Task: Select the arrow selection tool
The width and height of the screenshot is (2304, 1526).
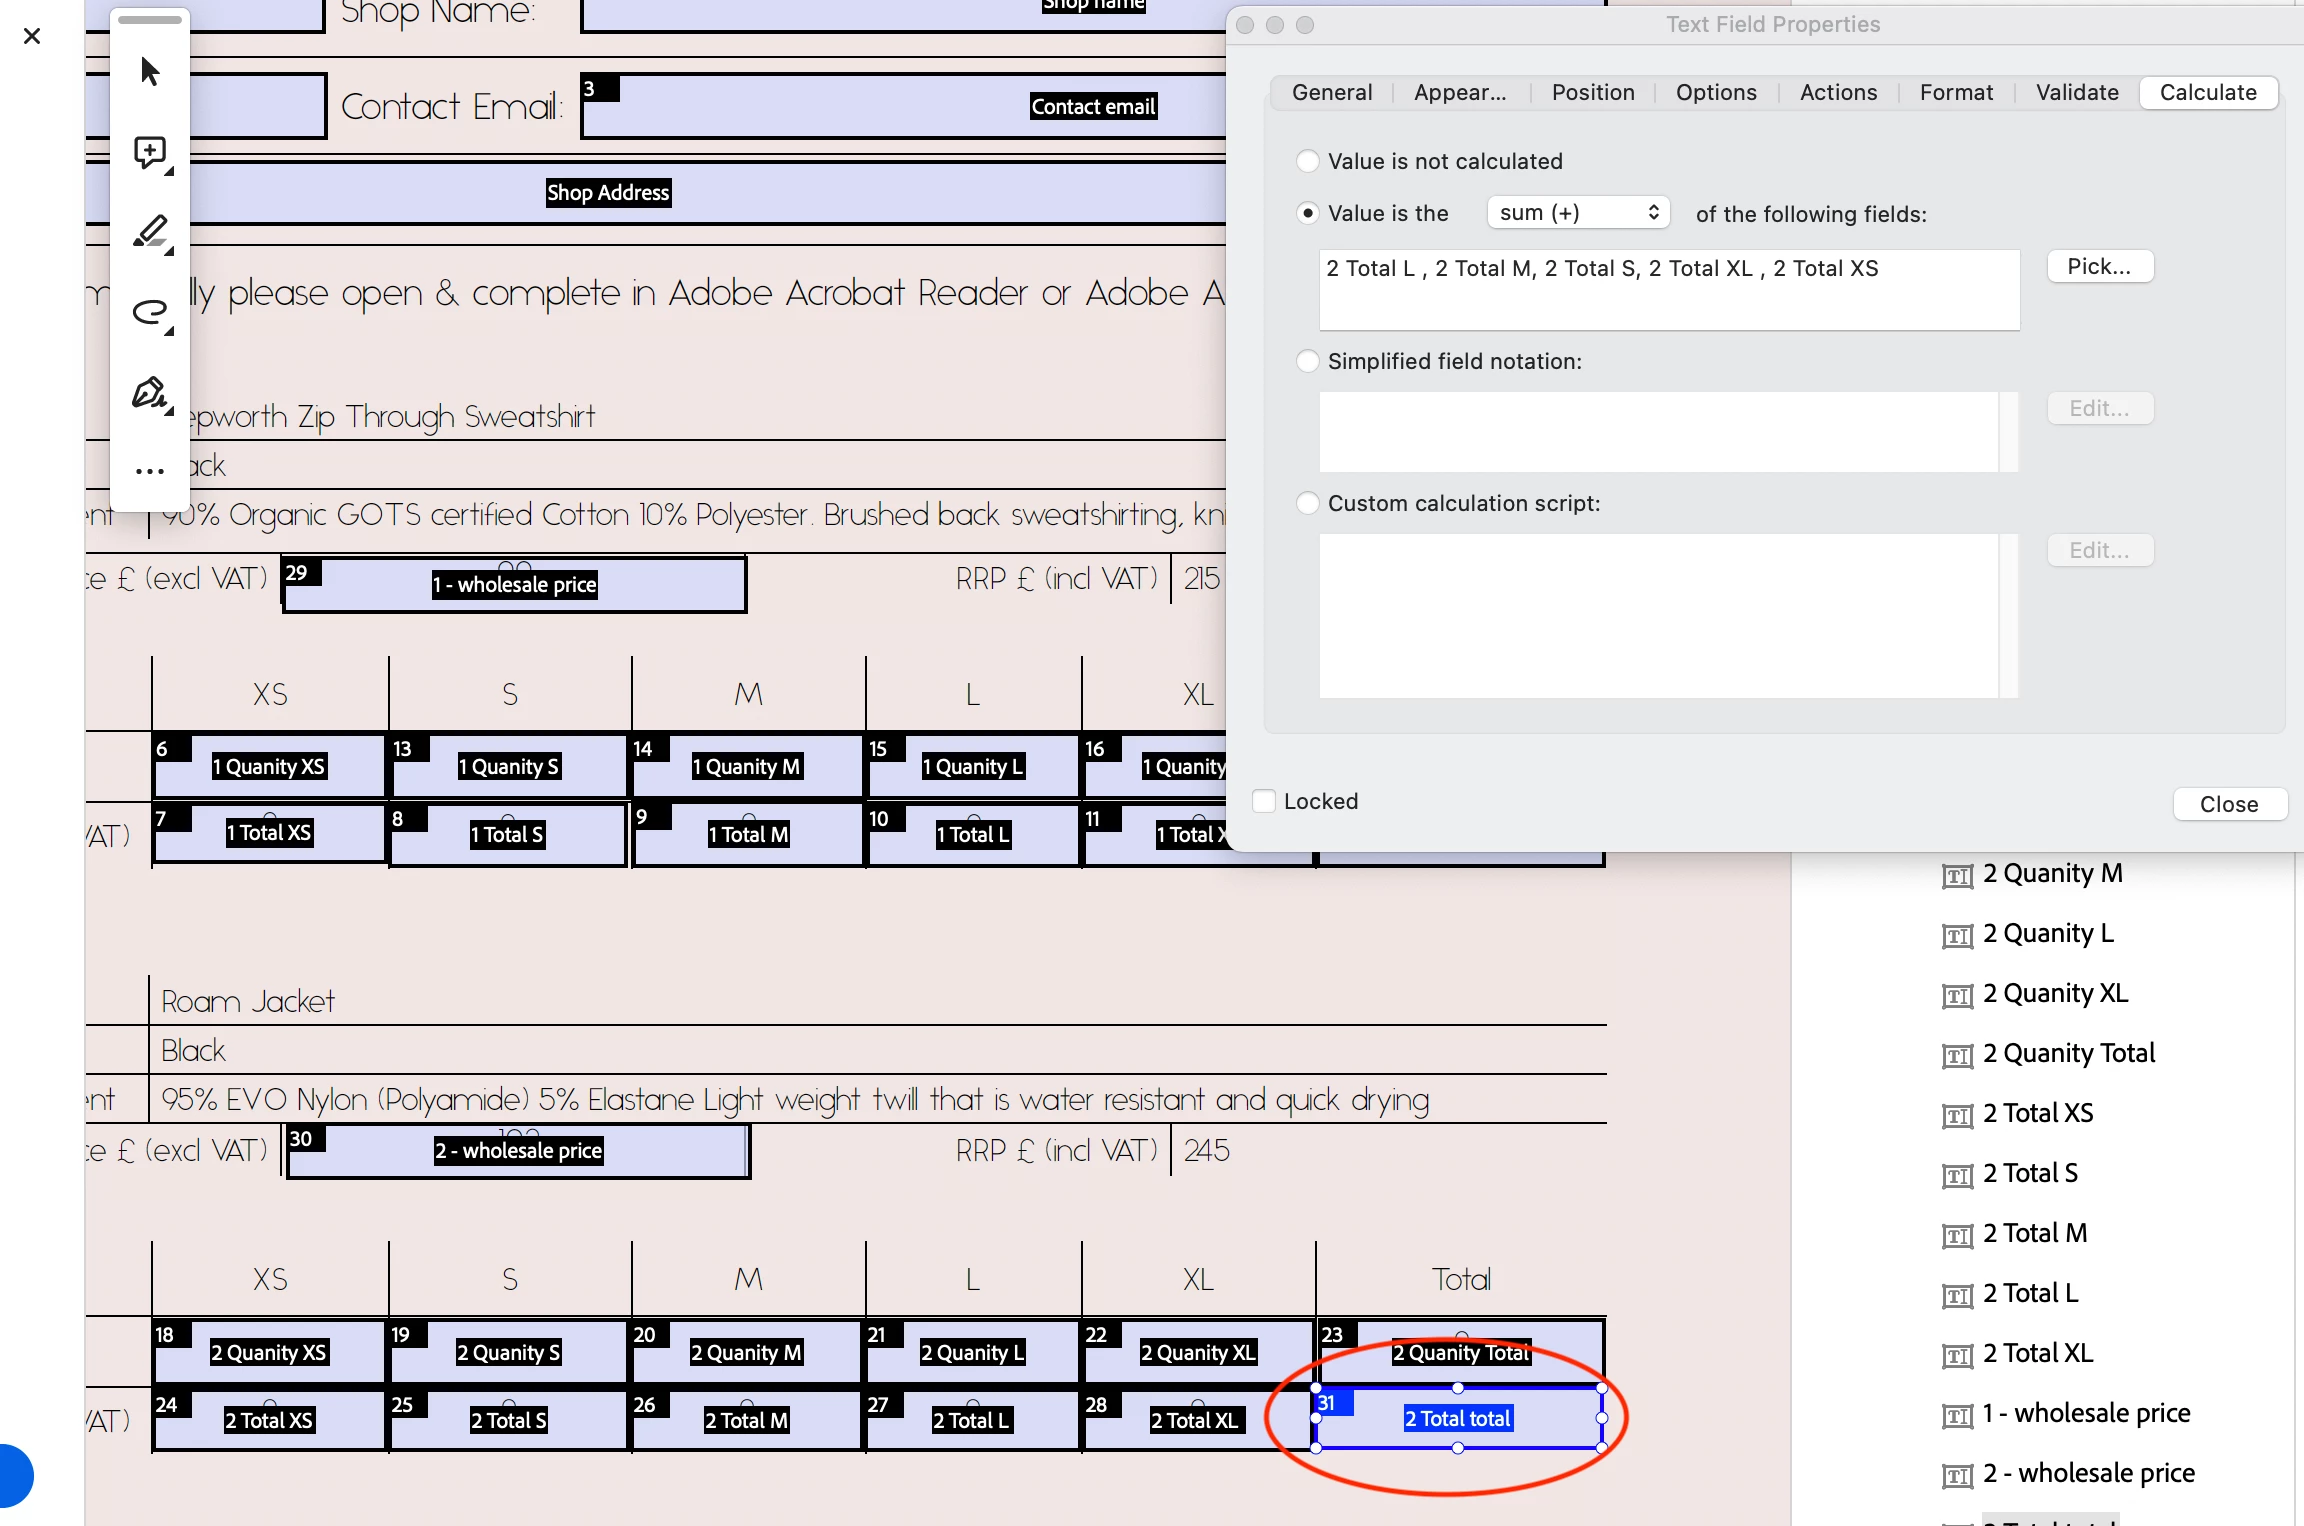Action: 150,71
